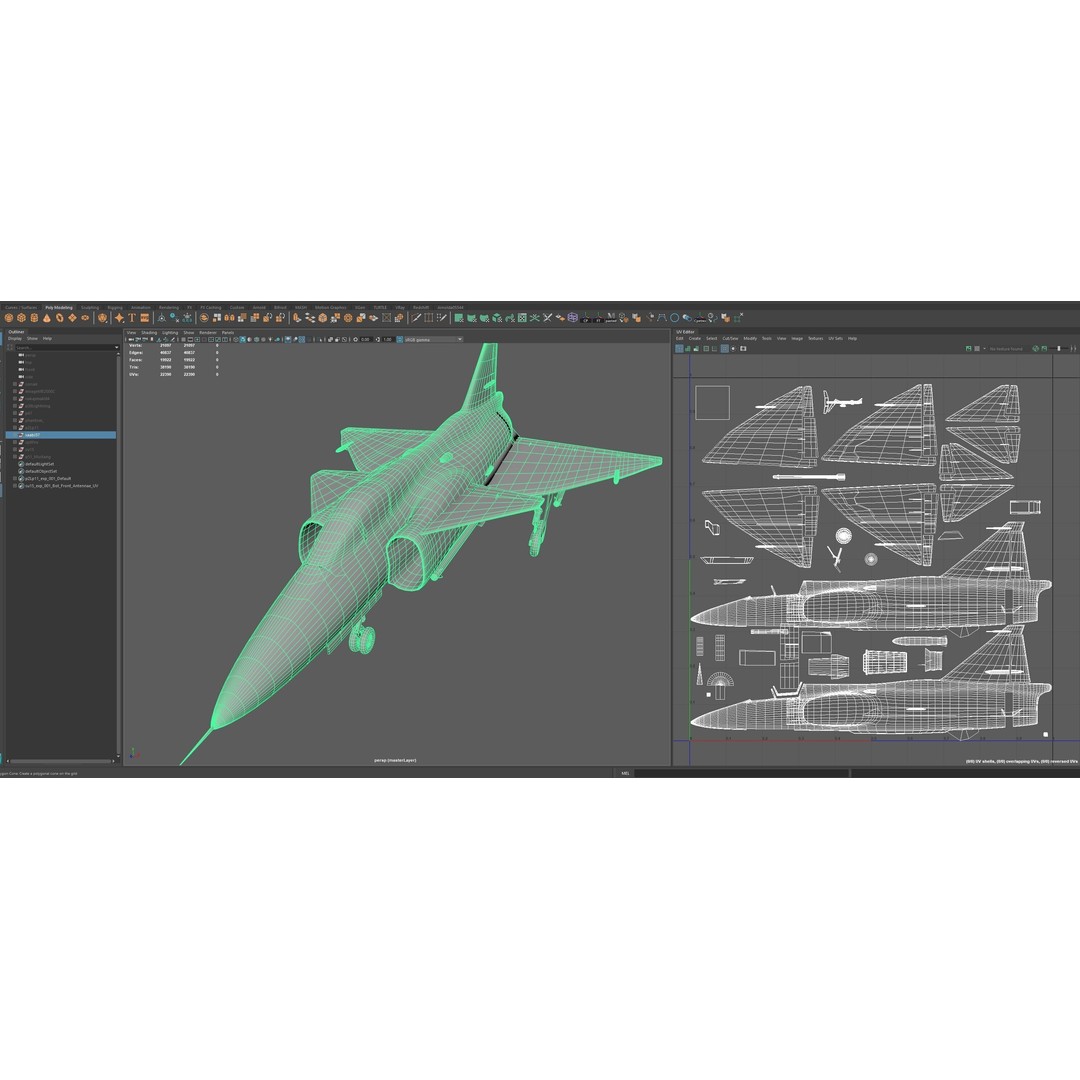The height and width of the screenshot is (1080, 1080).
Task: Click the platonic solid shelf icon
Action: (102, 318)
